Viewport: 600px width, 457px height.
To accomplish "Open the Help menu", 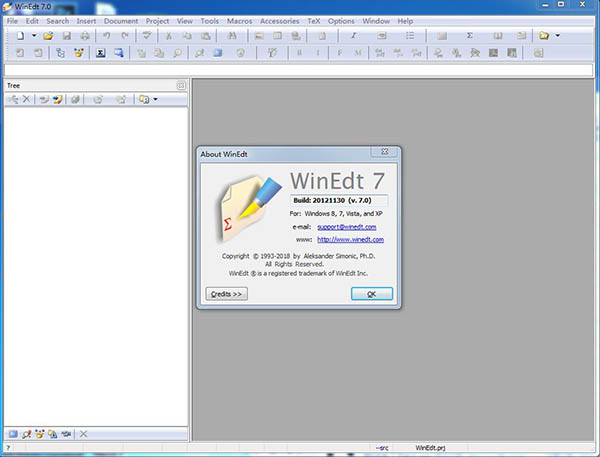I will click(405, 21).
